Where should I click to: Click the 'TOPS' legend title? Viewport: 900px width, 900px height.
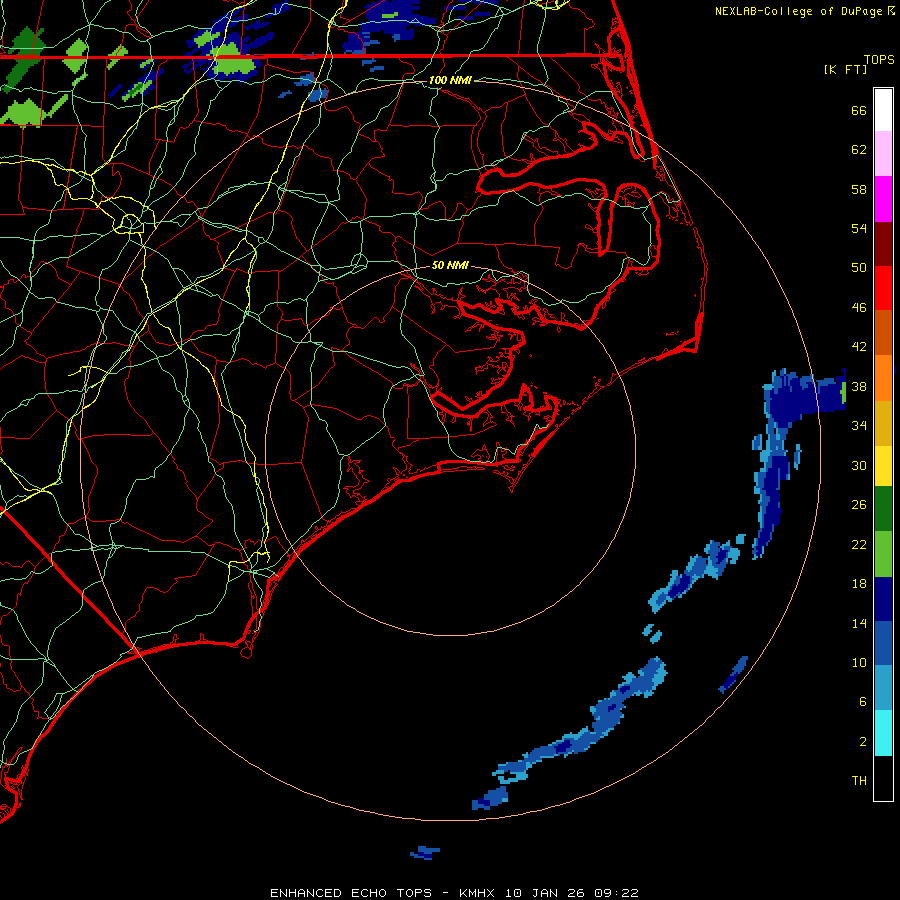point(879,60)
